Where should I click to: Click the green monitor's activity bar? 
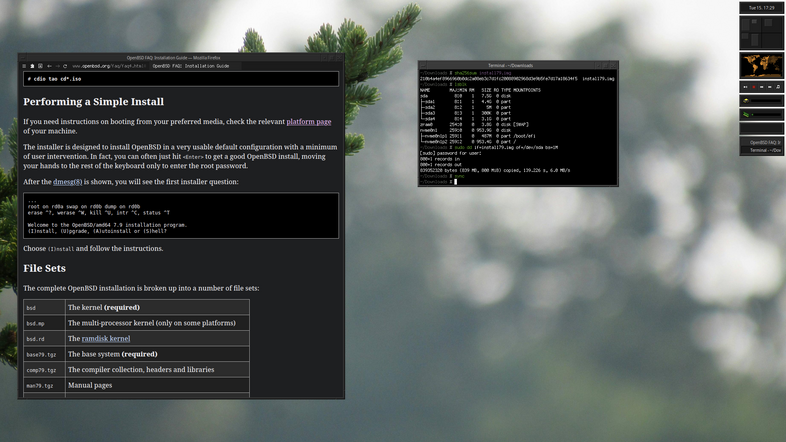pos(766,115)
